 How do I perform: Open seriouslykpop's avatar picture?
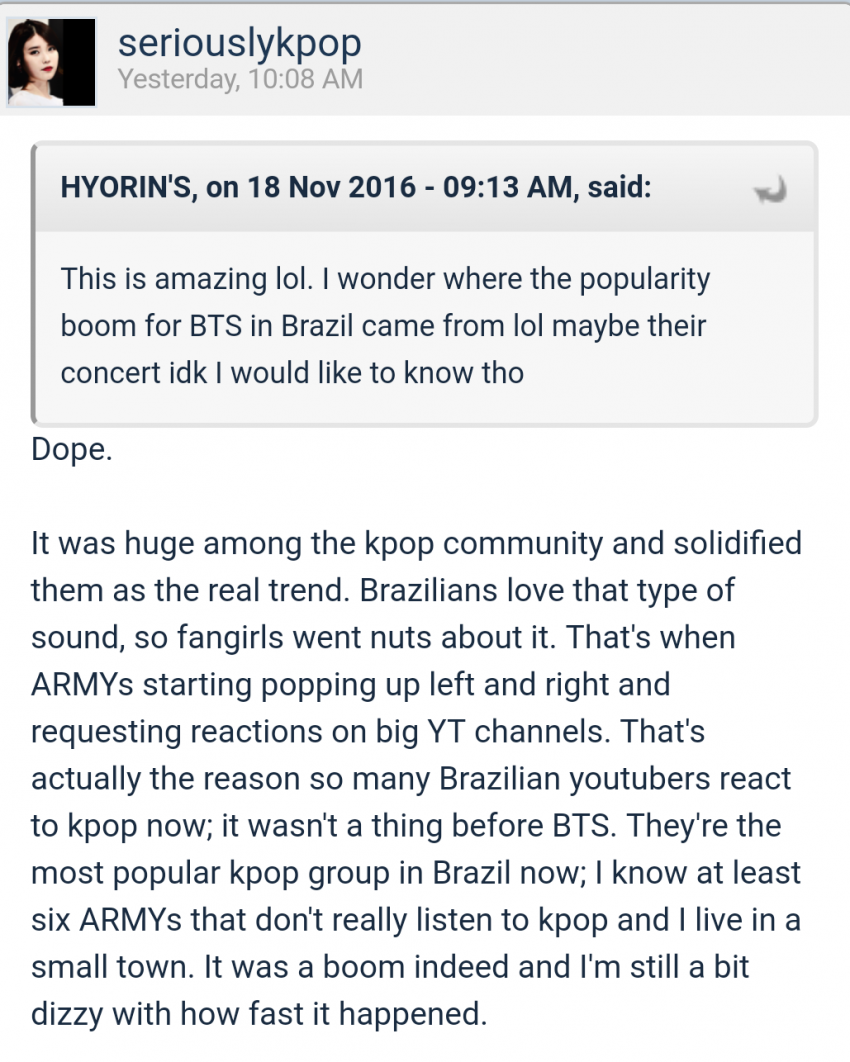[52, 62]
